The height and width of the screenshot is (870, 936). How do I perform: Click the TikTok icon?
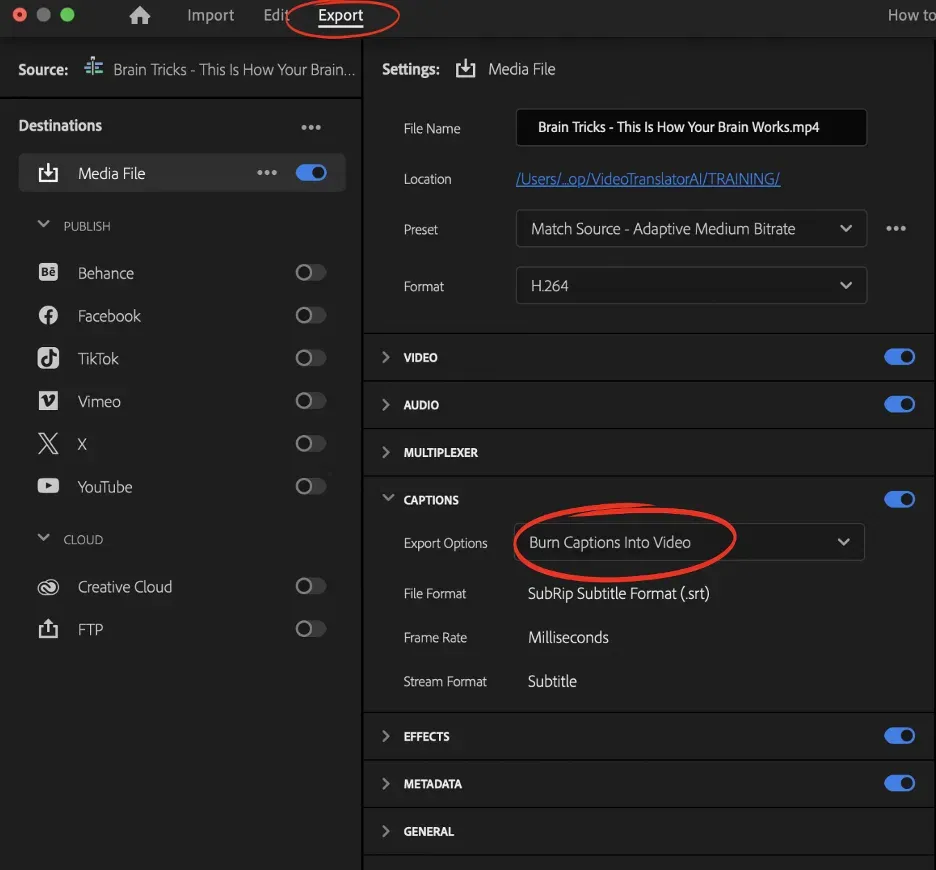point(48,358)
